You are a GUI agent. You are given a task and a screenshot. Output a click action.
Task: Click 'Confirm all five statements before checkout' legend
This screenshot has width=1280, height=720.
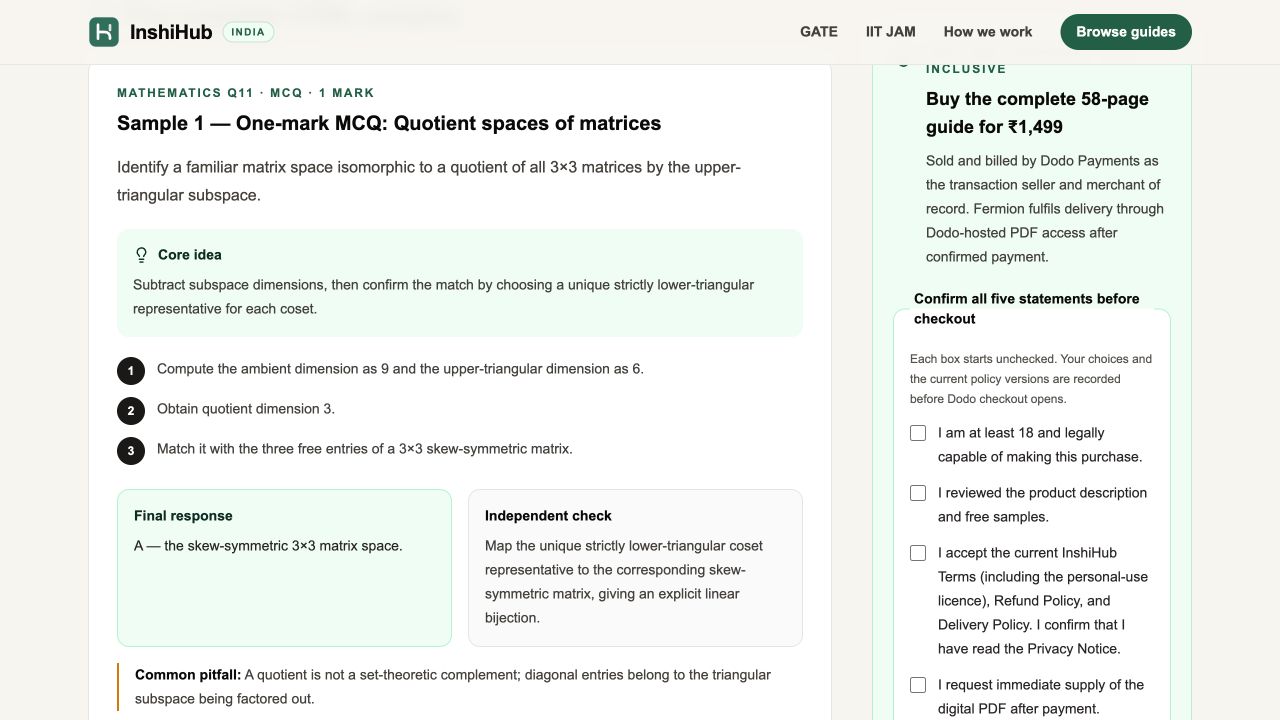[1027, 309]
